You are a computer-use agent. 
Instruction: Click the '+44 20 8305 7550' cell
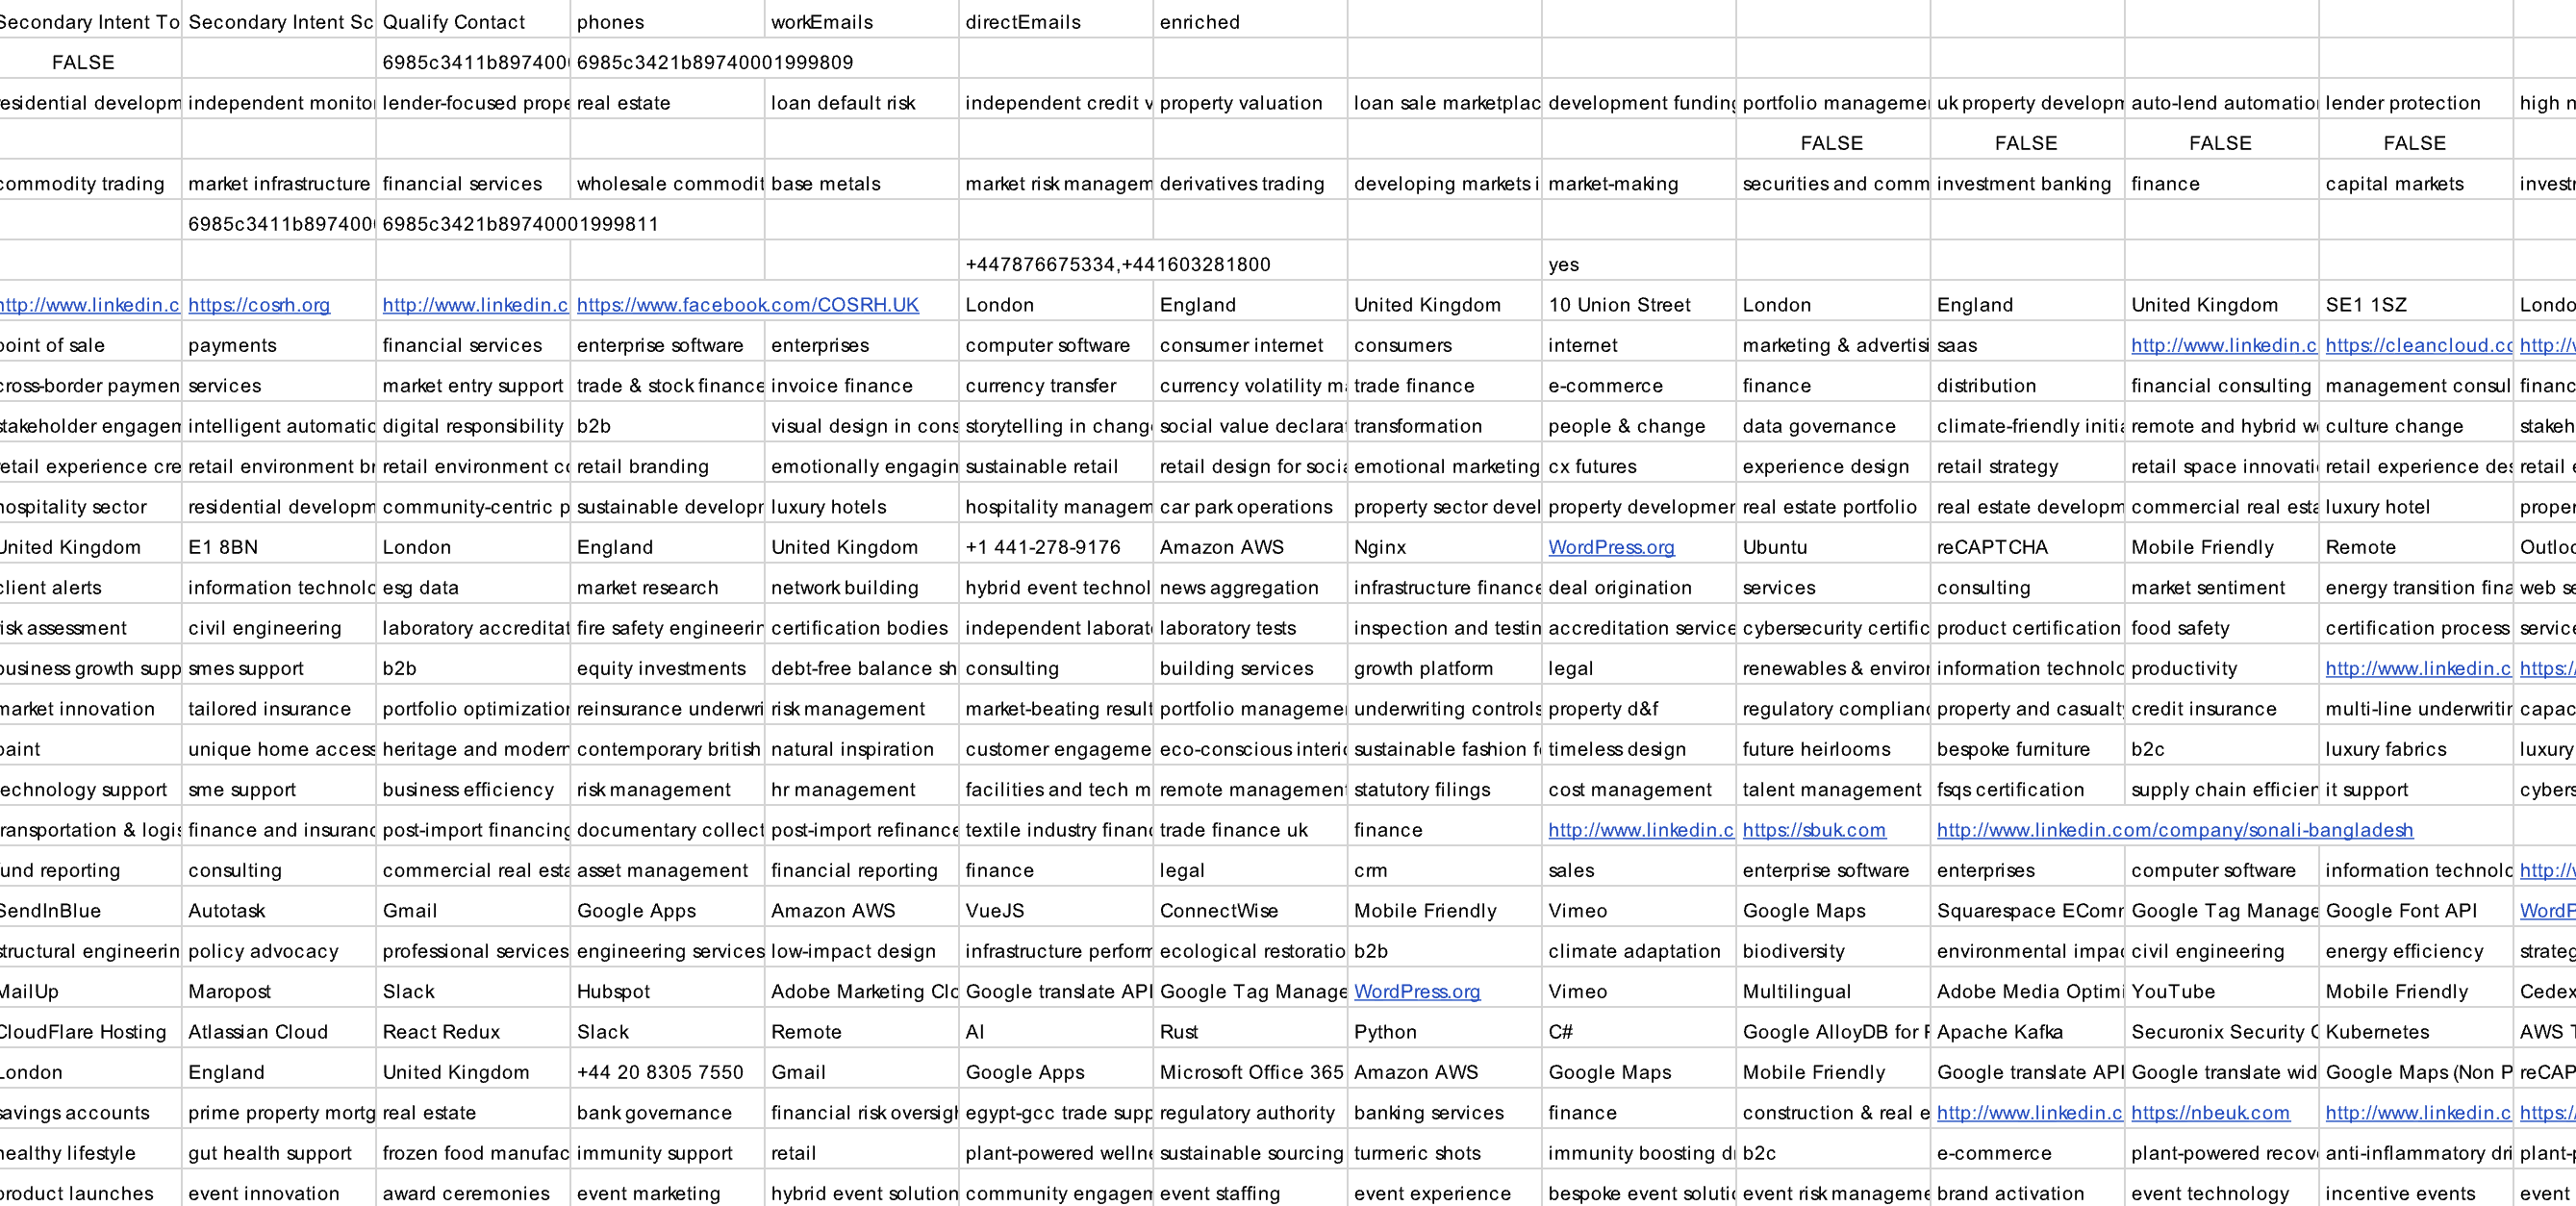click(x=659, y=1073)
